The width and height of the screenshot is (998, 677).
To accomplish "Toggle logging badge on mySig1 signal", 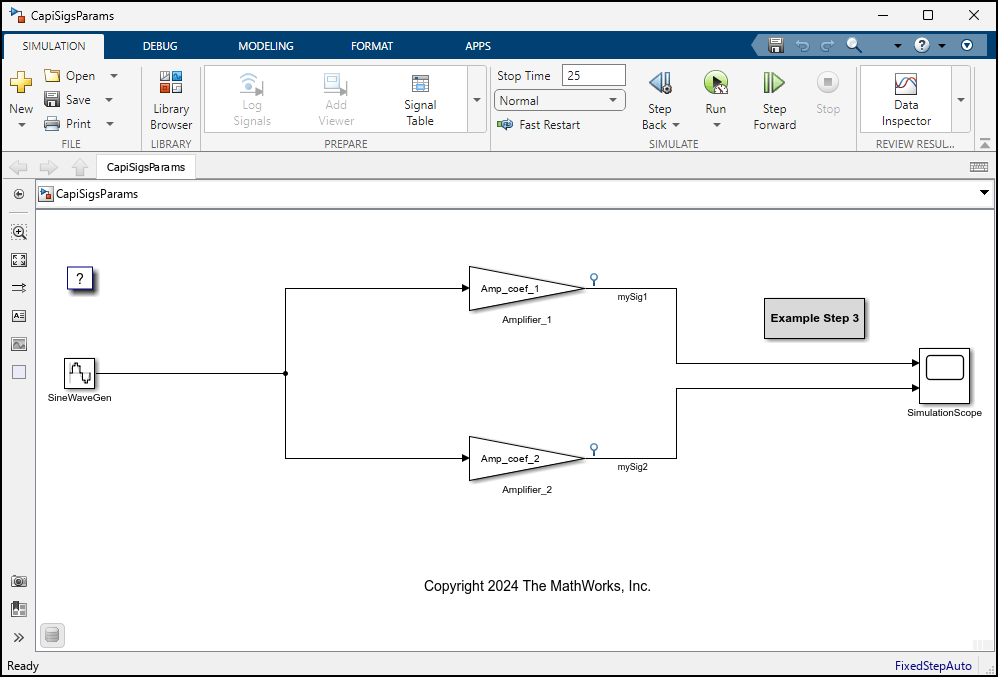I will 593,279.
